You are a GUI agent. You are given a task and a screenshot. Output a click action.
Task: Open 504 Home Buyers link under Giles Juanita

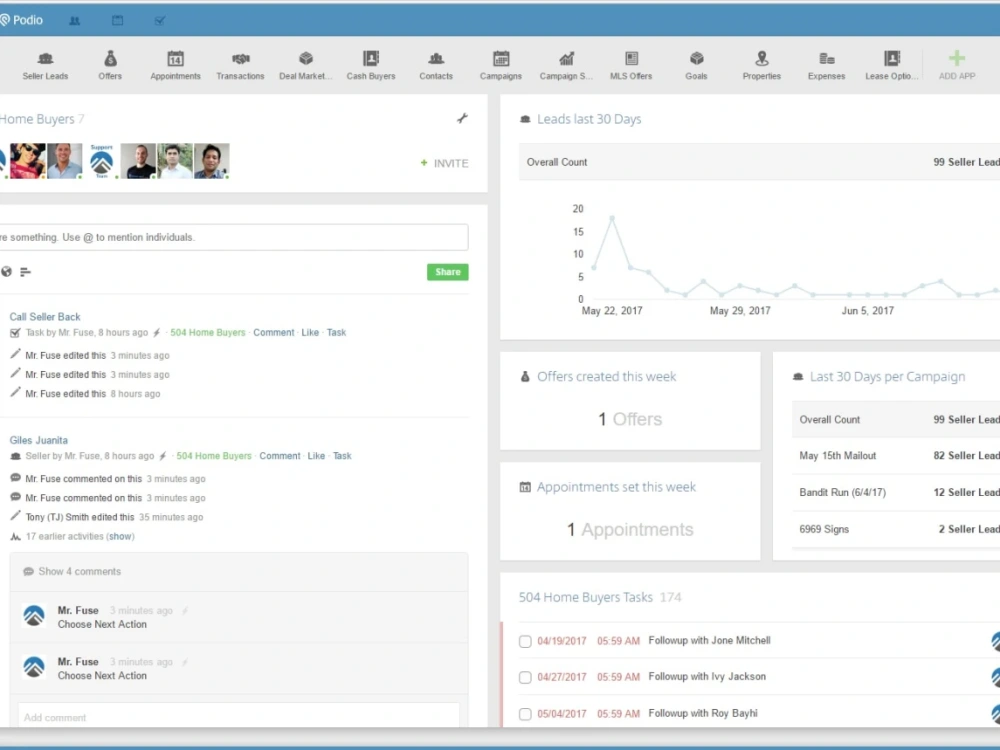pyautogui.click(x=214, y=456)
